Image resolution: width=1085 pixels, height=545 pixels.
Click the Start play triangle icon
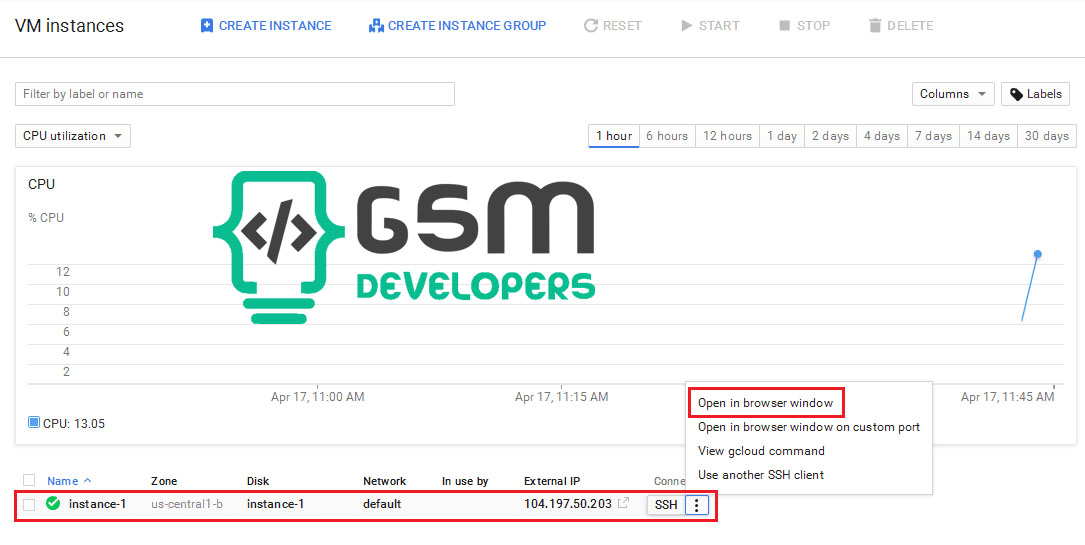coord(686,26)
